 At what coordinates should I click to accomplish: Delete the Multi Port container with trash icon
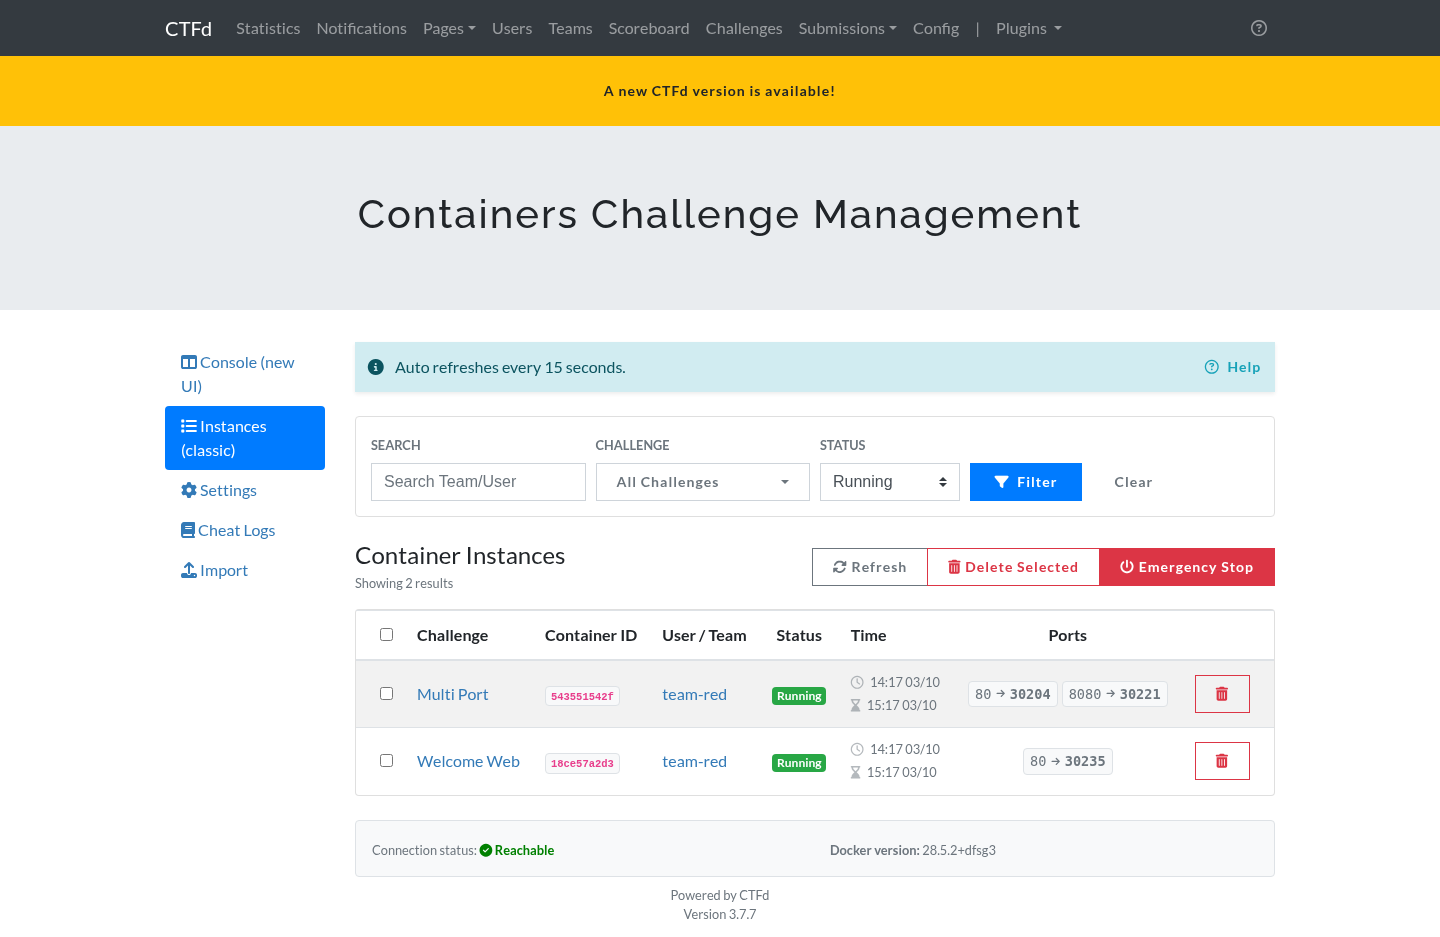tap(1222, 694)
